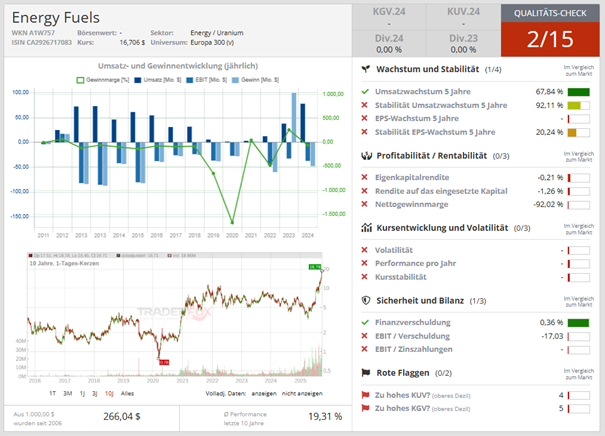Click the WKN A1W757 text
The image size is (605, 436).
[33, 33]
